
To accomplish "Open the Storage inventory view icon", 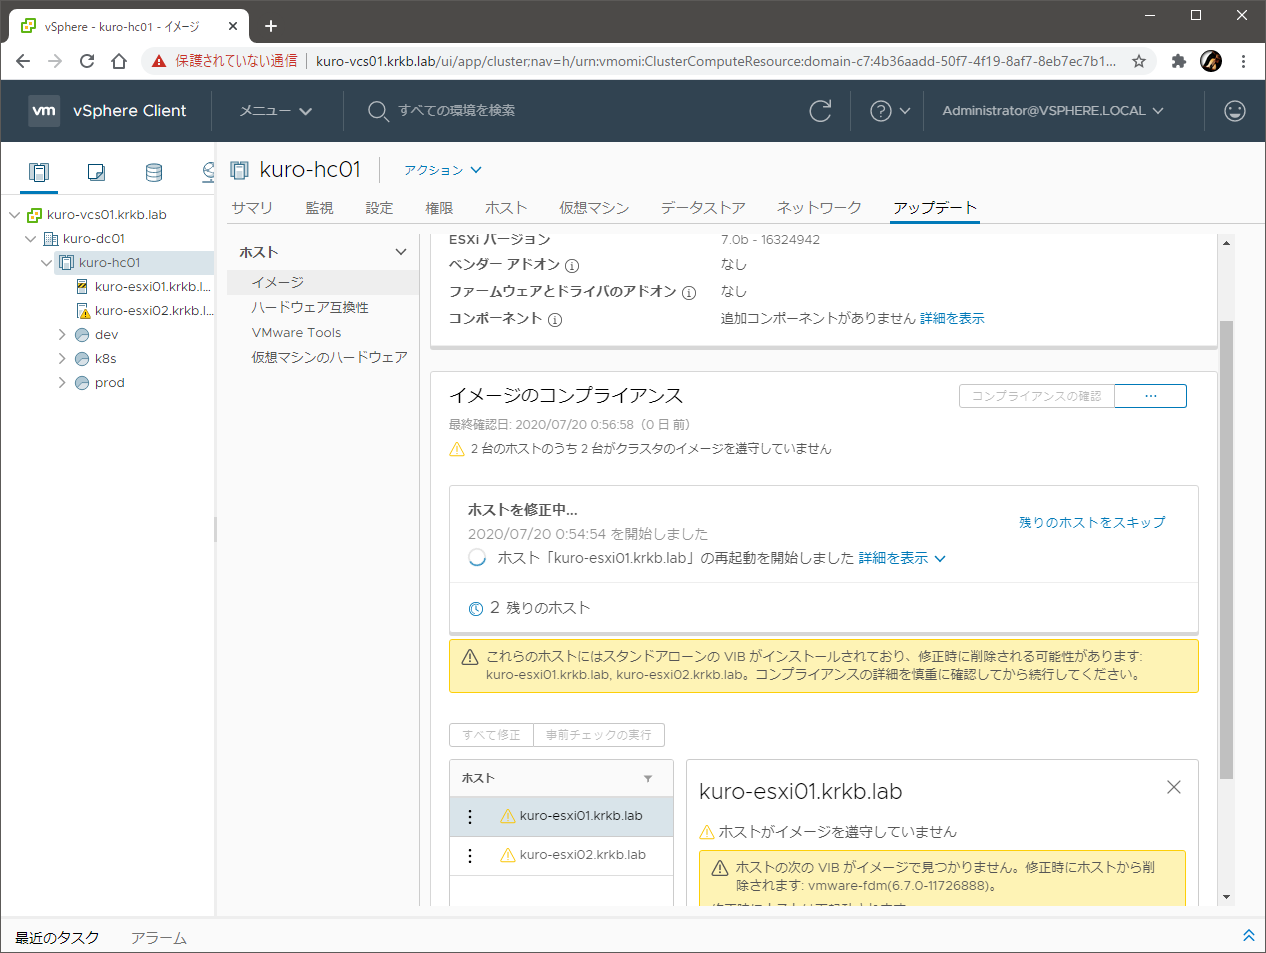I will coord(154,172).
